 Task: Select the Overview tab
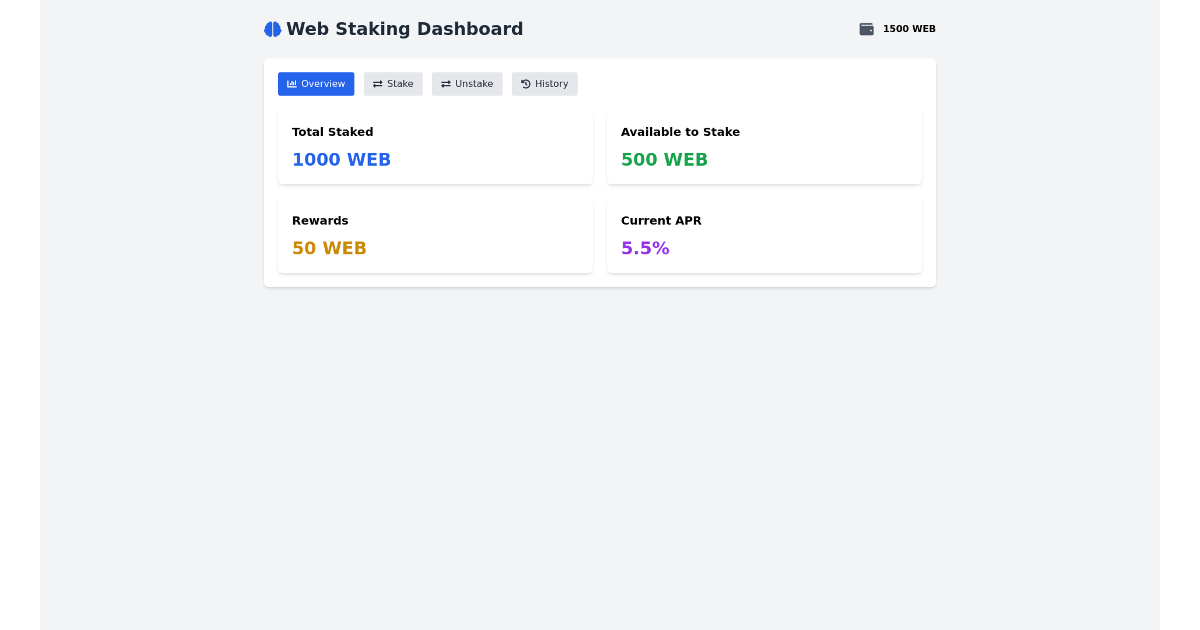(316, 84)
